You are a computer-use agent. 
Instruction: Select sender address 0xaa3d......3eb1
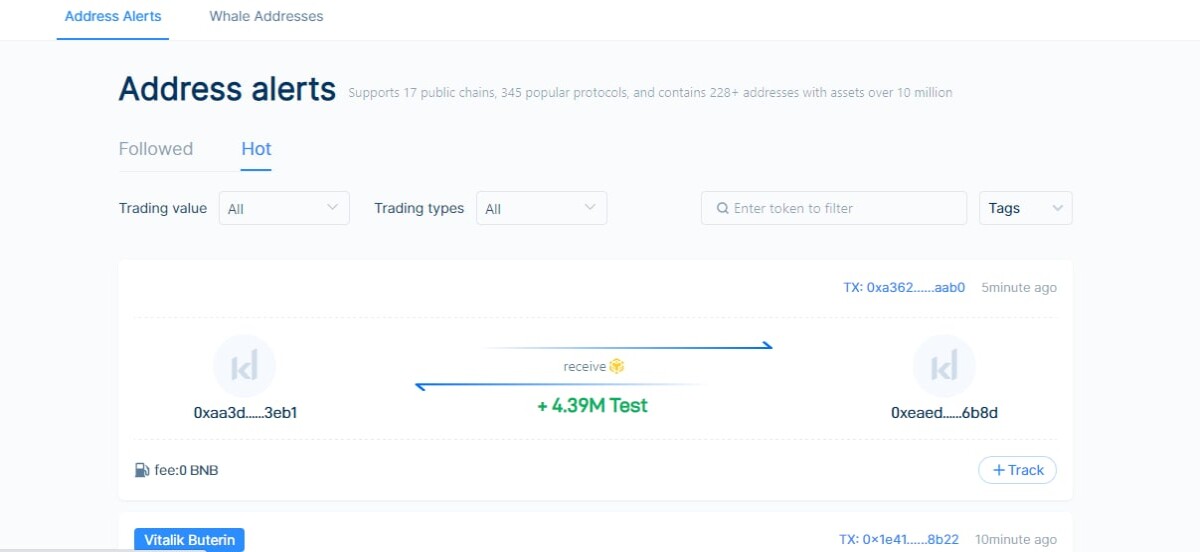[x=245, y=412]
